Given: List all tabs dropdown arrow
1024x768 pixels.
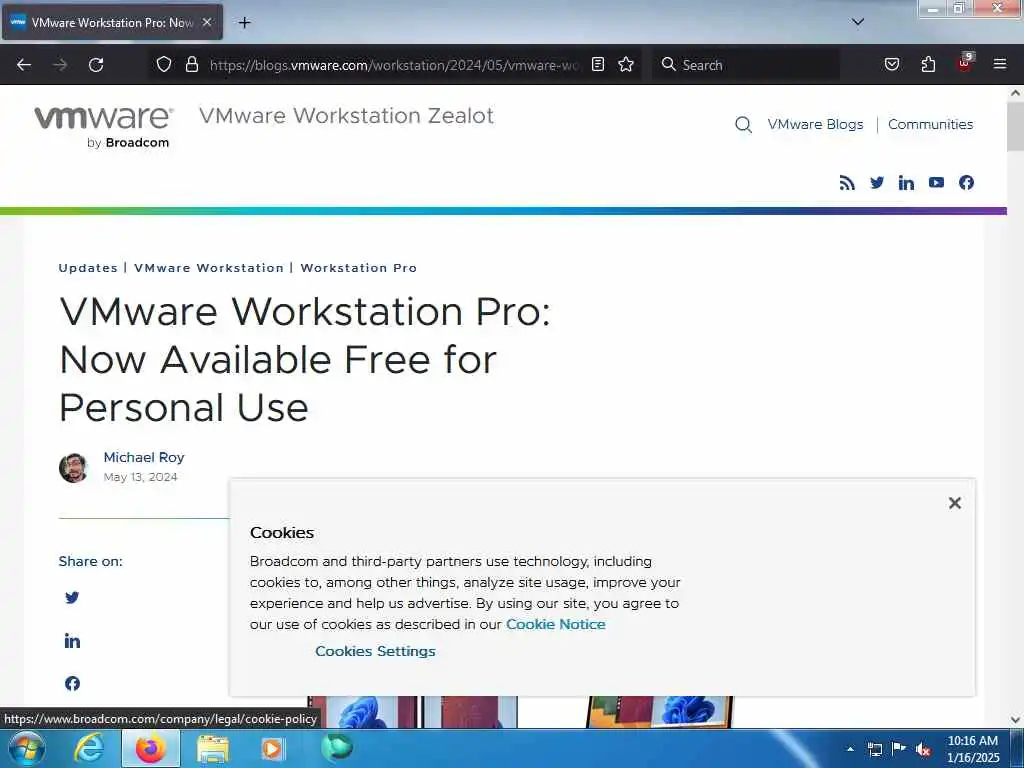Looking at the screenshot, I should pos(858,22).
